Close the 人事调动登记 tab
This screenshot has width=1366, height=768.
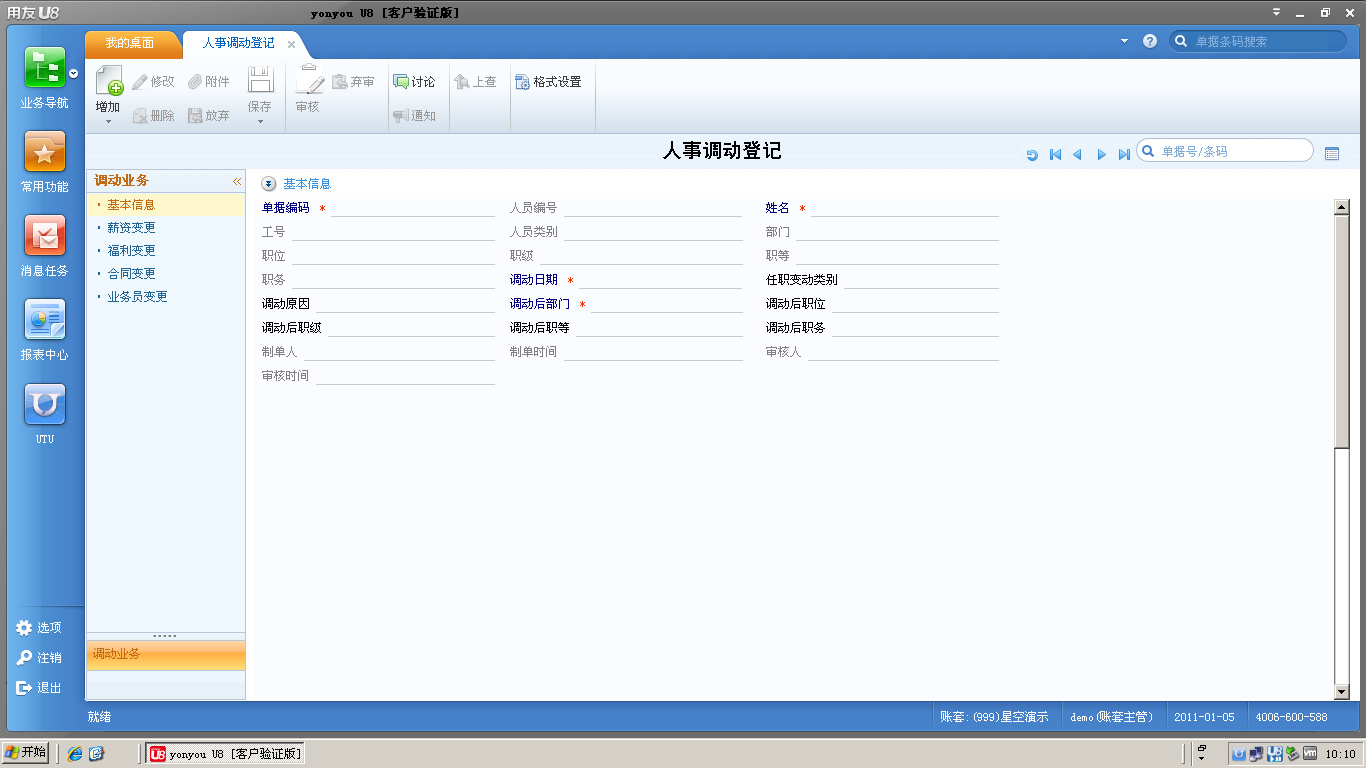291,44
